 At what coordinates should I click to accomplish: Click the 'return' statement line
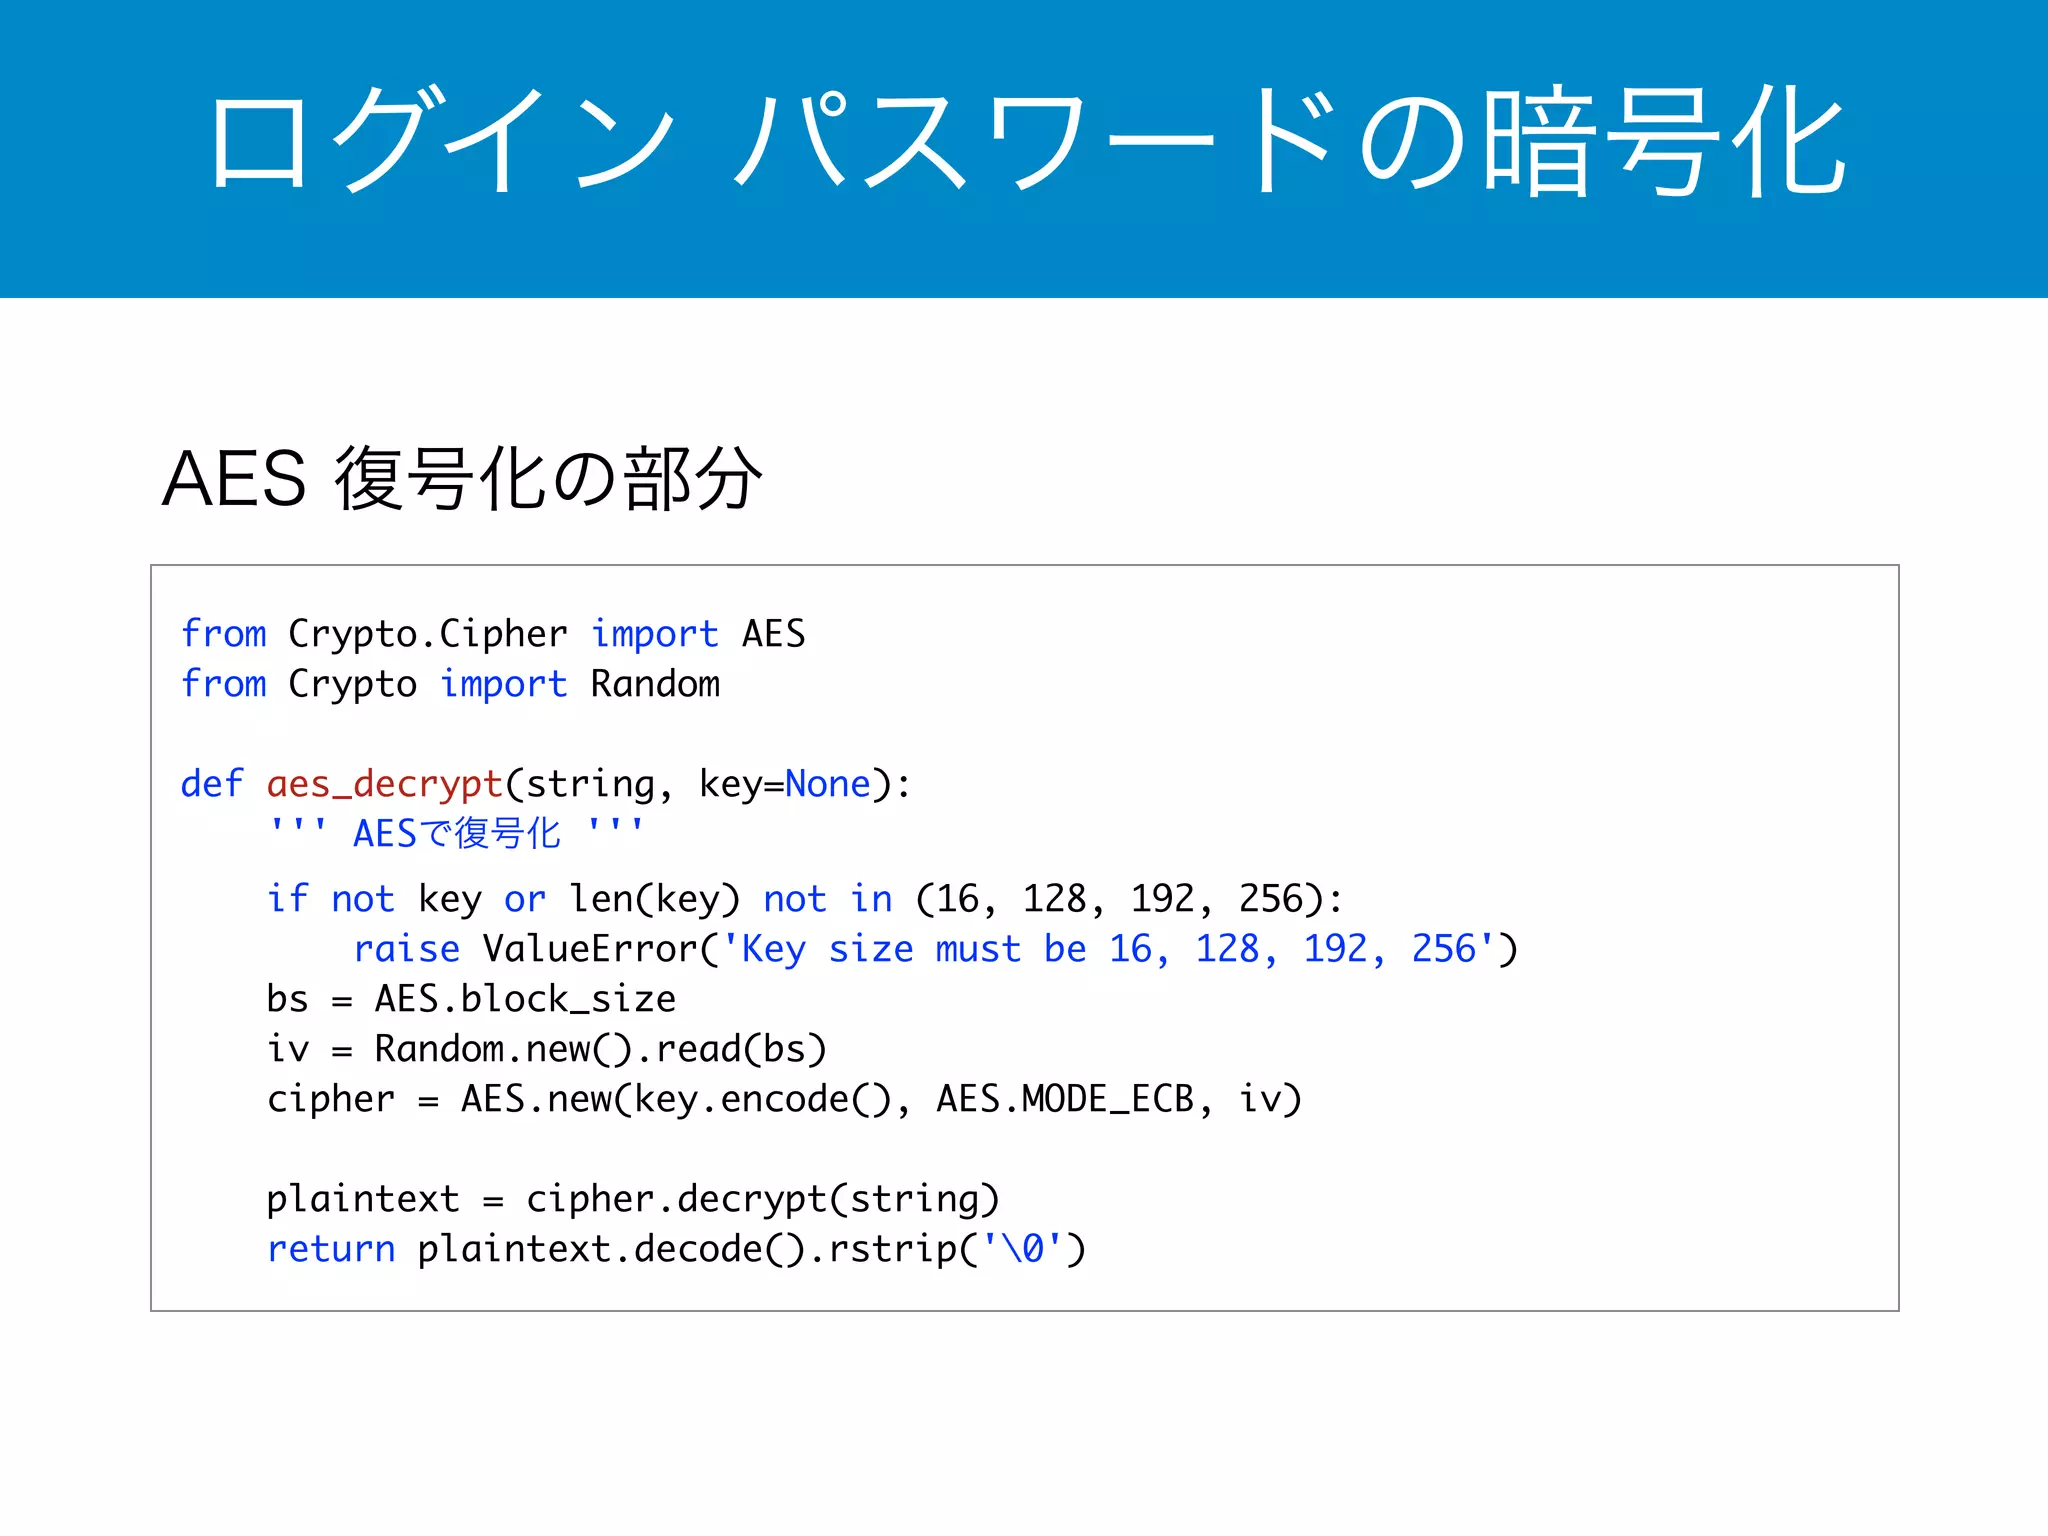click(x=676, y=1249)
